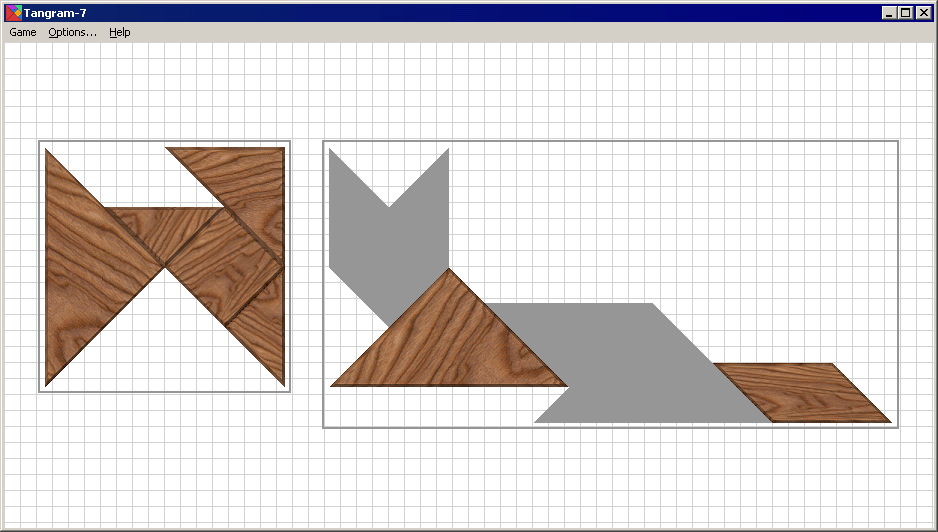Open the Help menu
This screenshot has width=938, height=532.
click(x=120, y=32)
